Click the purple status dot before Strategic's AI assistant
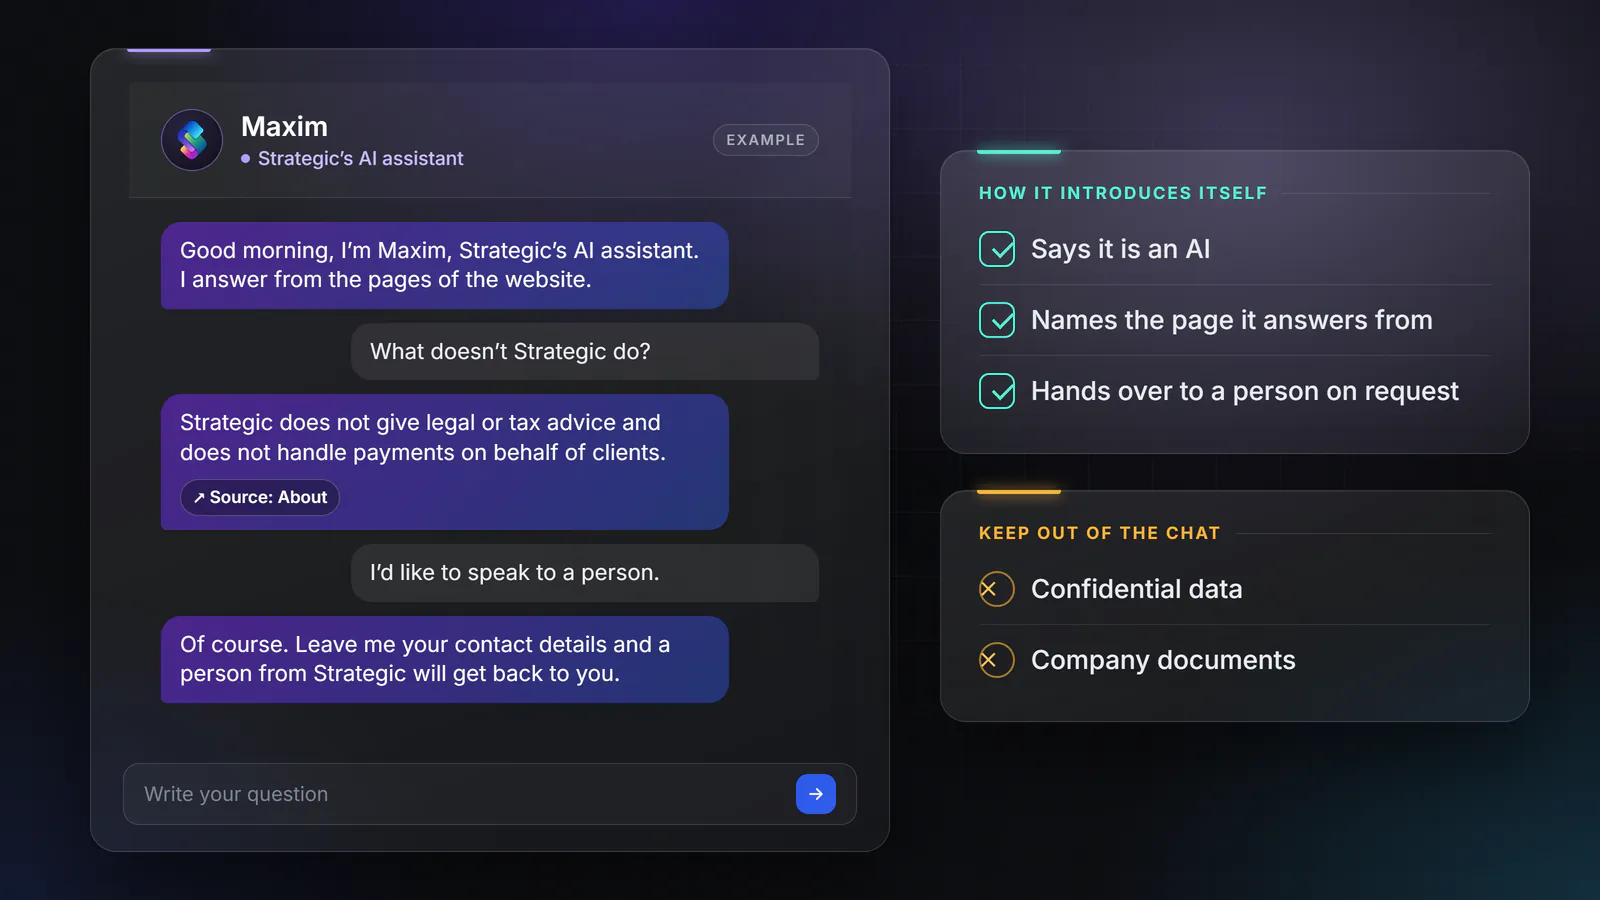1600x900 pixels. click(x=246, y=158)
